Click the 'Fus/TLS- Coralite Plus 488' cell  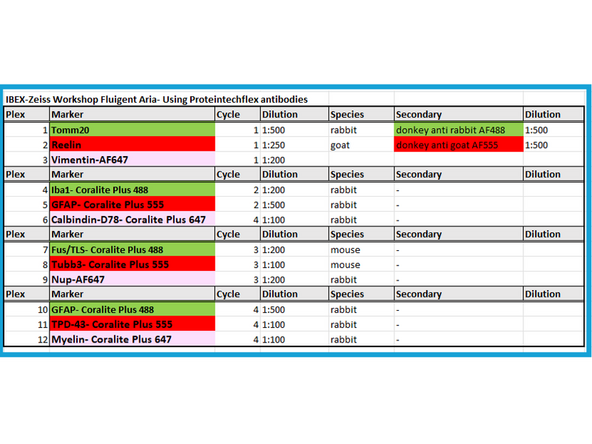(132, 250)
